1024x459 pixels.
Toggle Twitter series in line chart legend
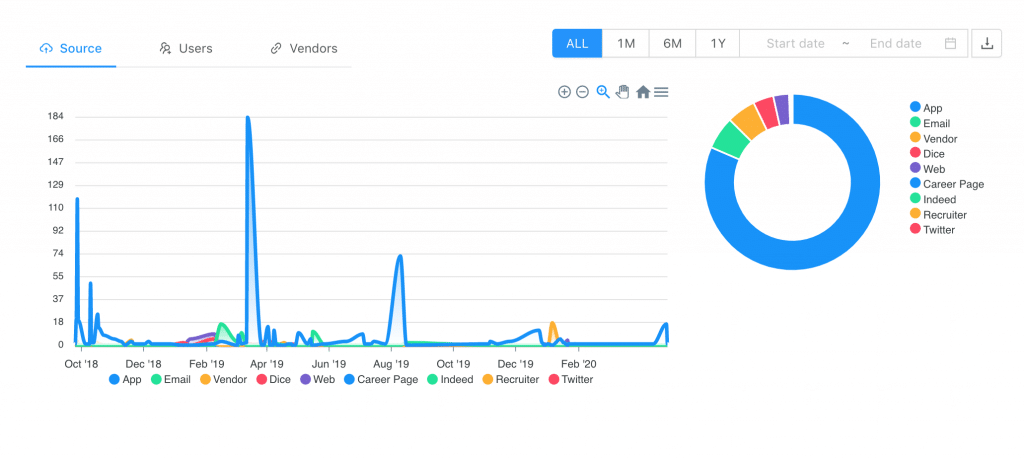pos(571,379)
